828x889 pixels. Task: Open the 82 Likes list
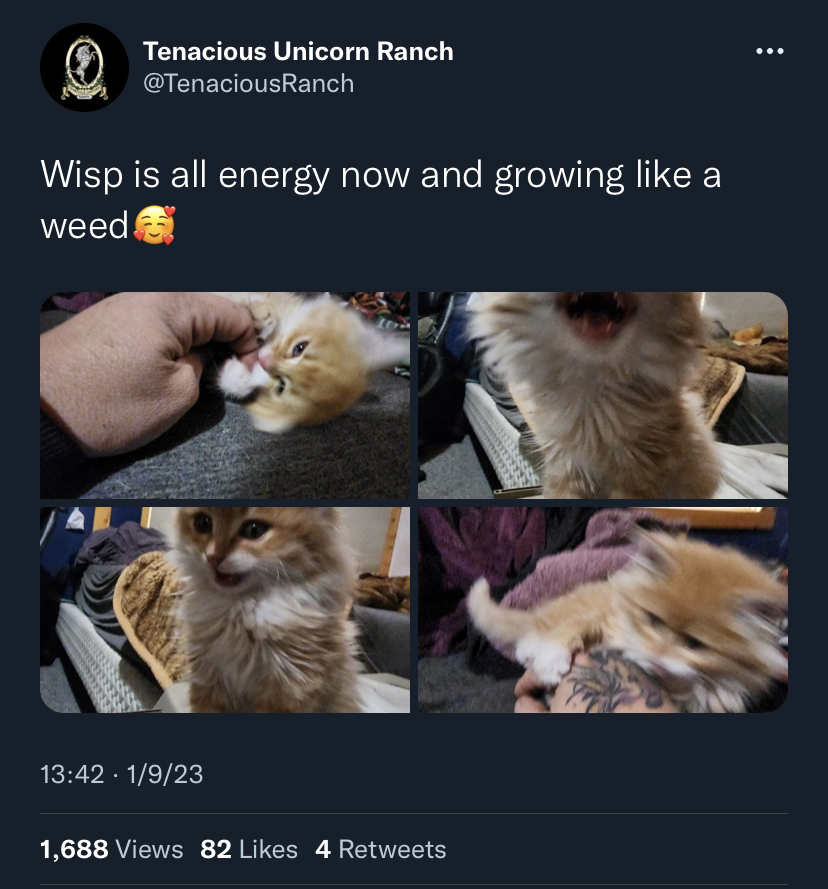pos(248,849)
